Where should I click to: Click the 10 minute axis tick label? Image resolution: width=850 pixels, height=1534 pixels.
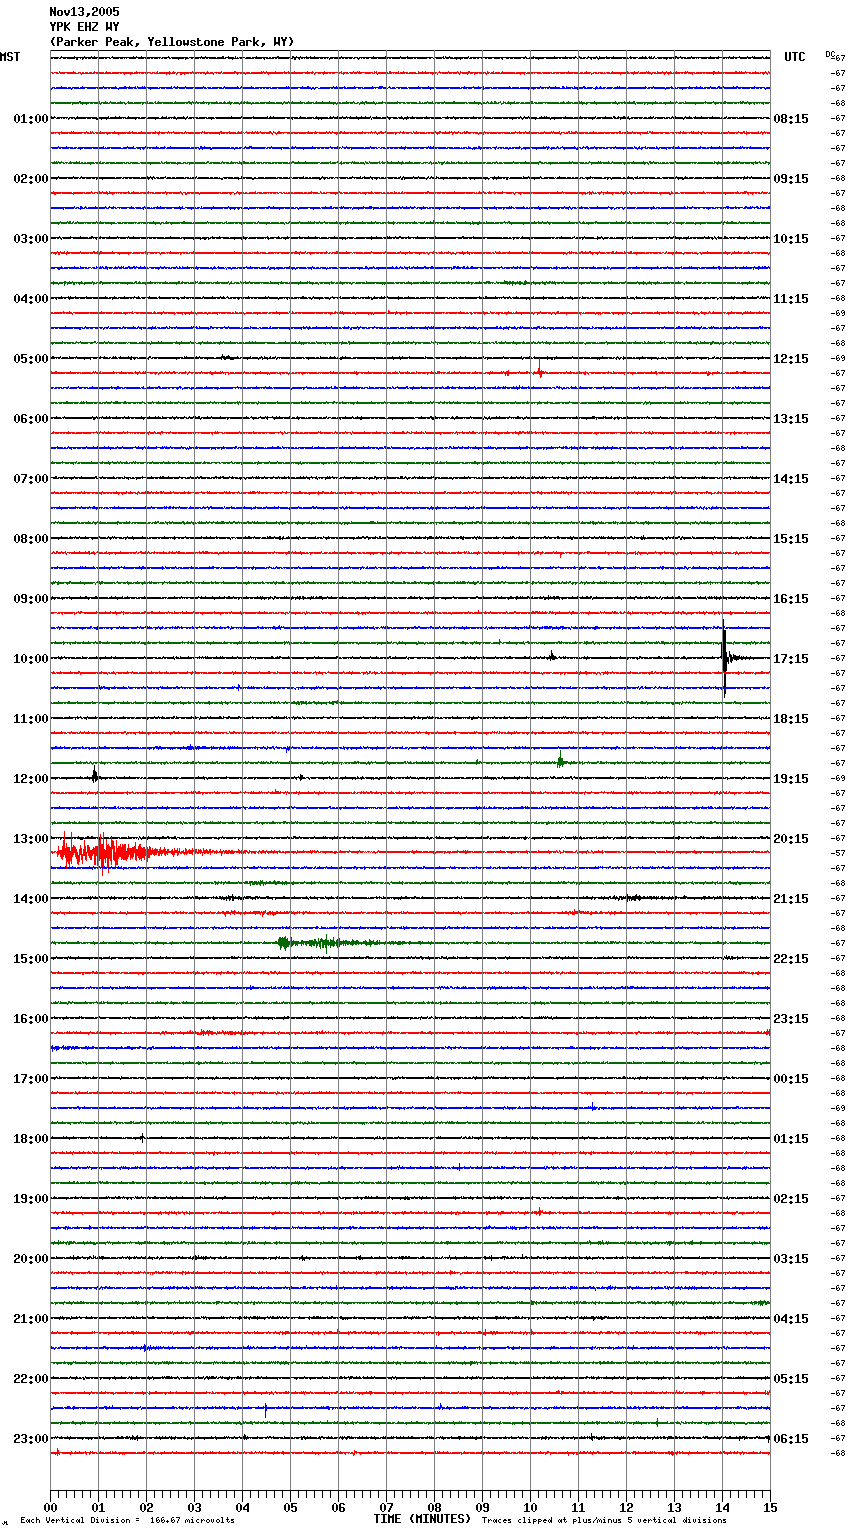[x=530, y=1507]
